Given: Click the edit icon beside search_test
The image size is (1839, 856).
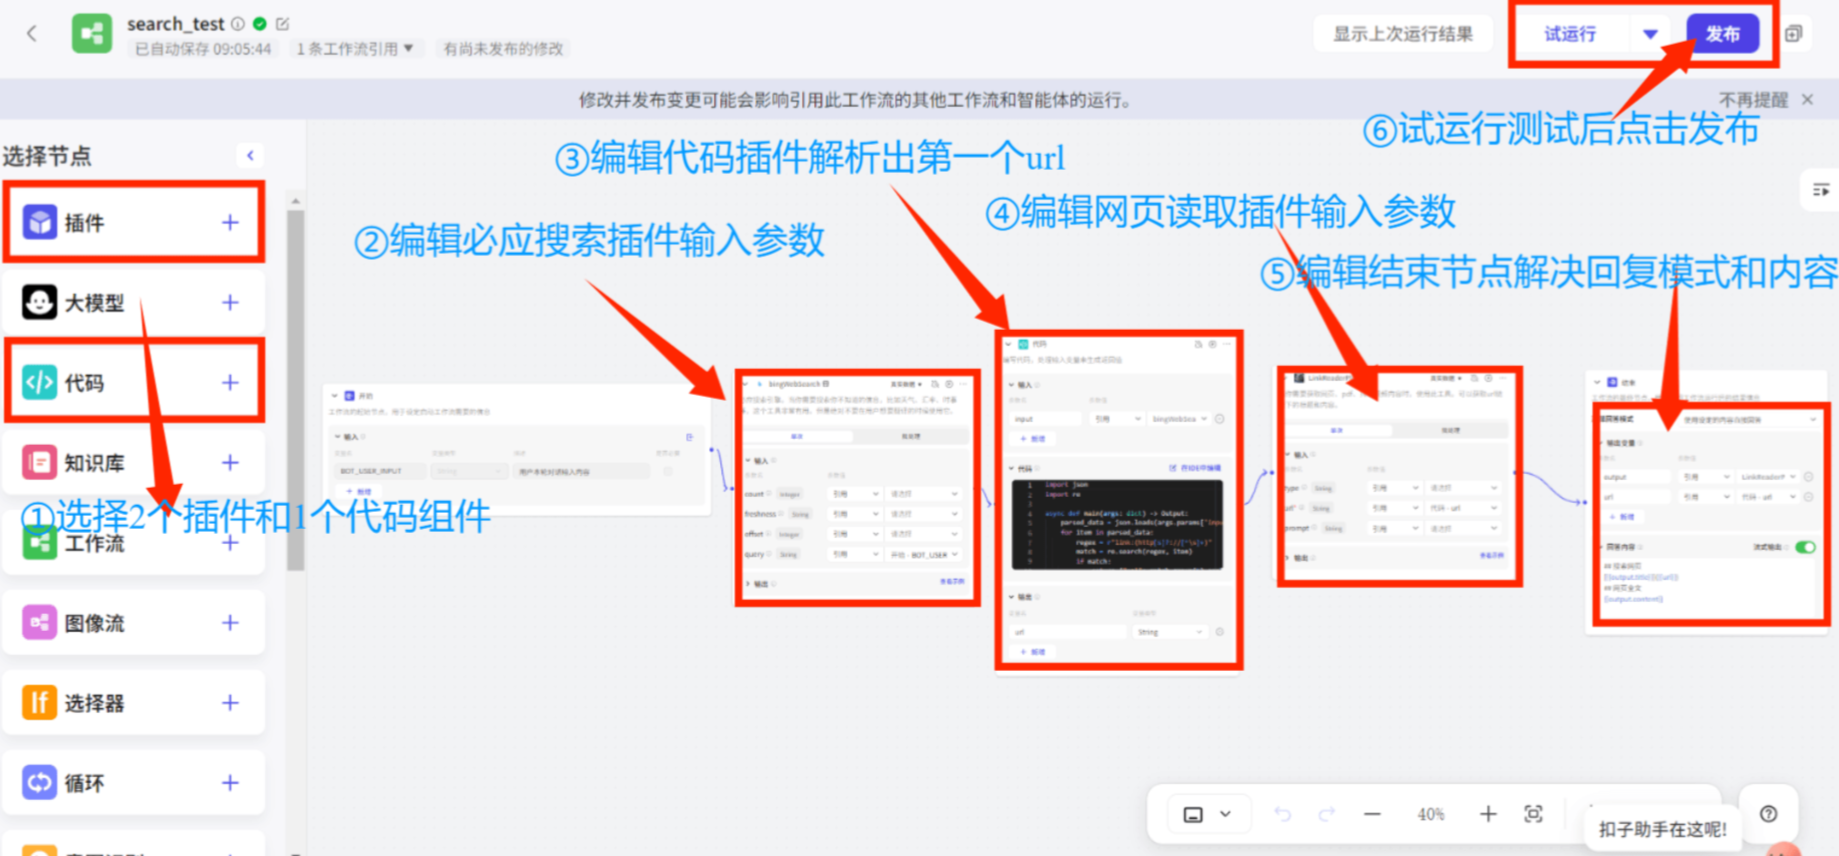Looking at the screenshot, I should 283,23.
